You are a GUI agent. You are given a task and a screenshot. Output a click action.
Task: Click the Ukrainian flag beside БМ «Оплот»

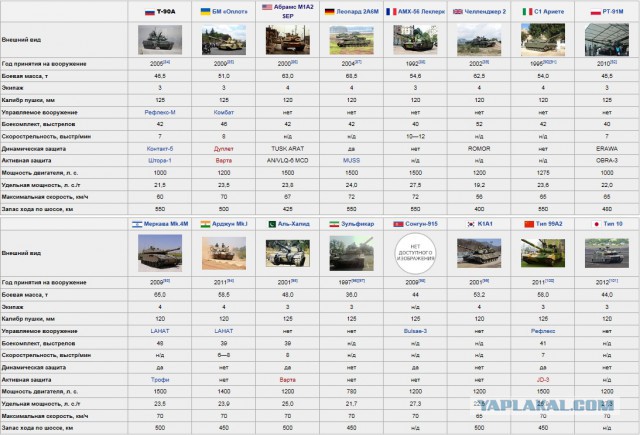pos(205,12)
